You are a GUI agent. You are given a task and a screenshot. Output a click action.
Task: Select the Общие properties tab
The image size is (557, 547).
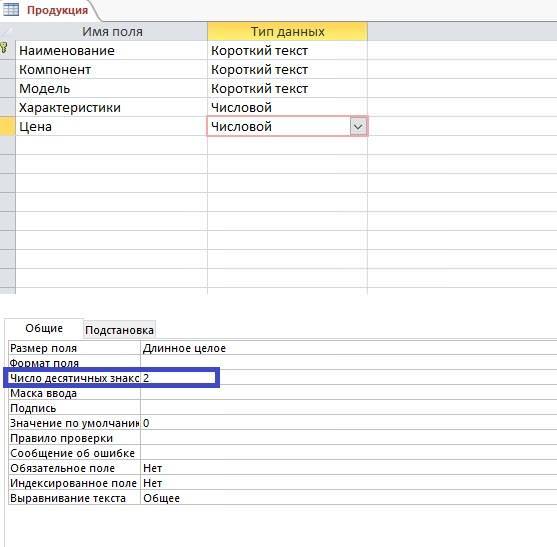pyautogui.click(x=44, y=328)
